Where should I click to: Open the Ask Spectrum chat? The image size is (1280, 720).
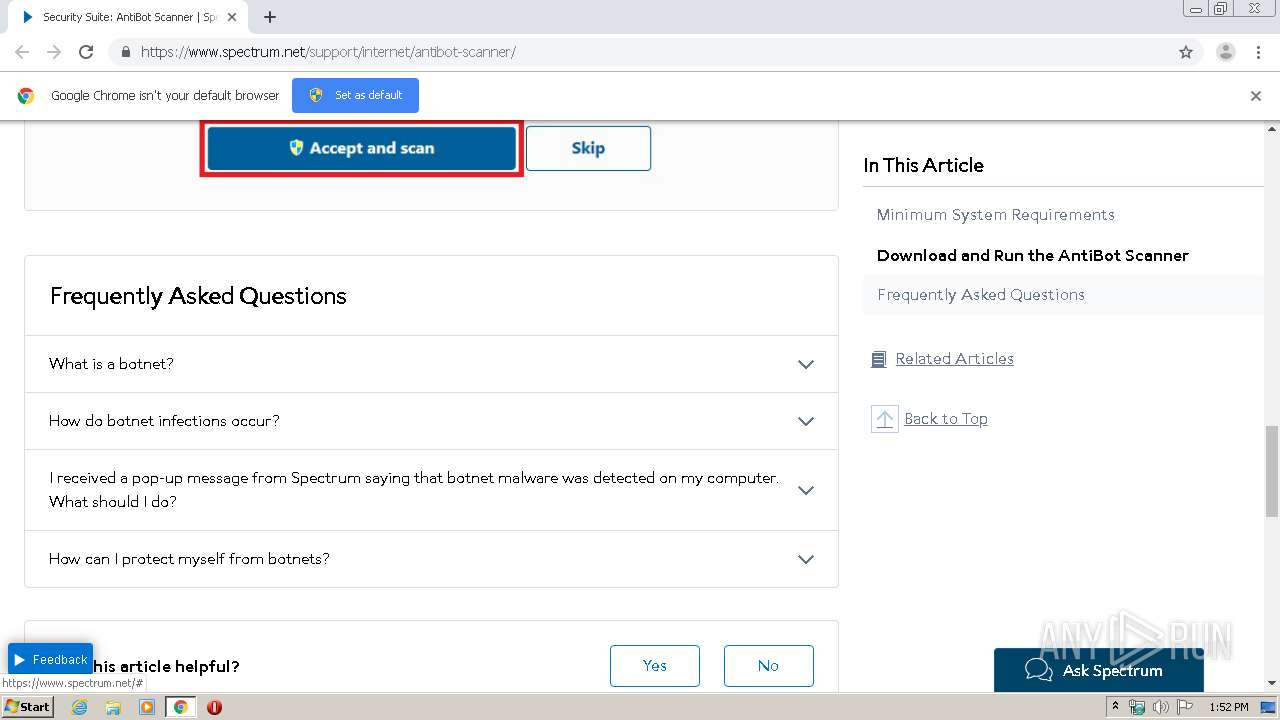tap(1098, 670)
